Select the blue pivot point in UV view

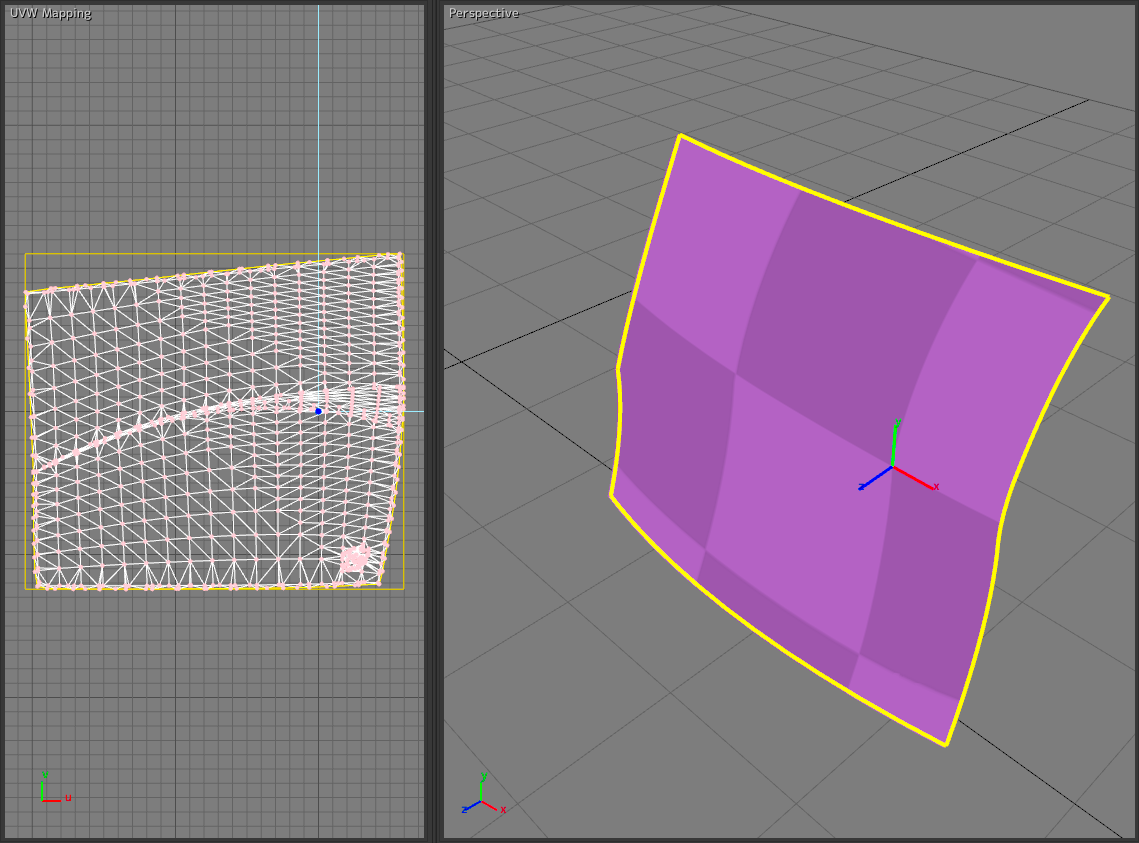(x=319, y=411)
